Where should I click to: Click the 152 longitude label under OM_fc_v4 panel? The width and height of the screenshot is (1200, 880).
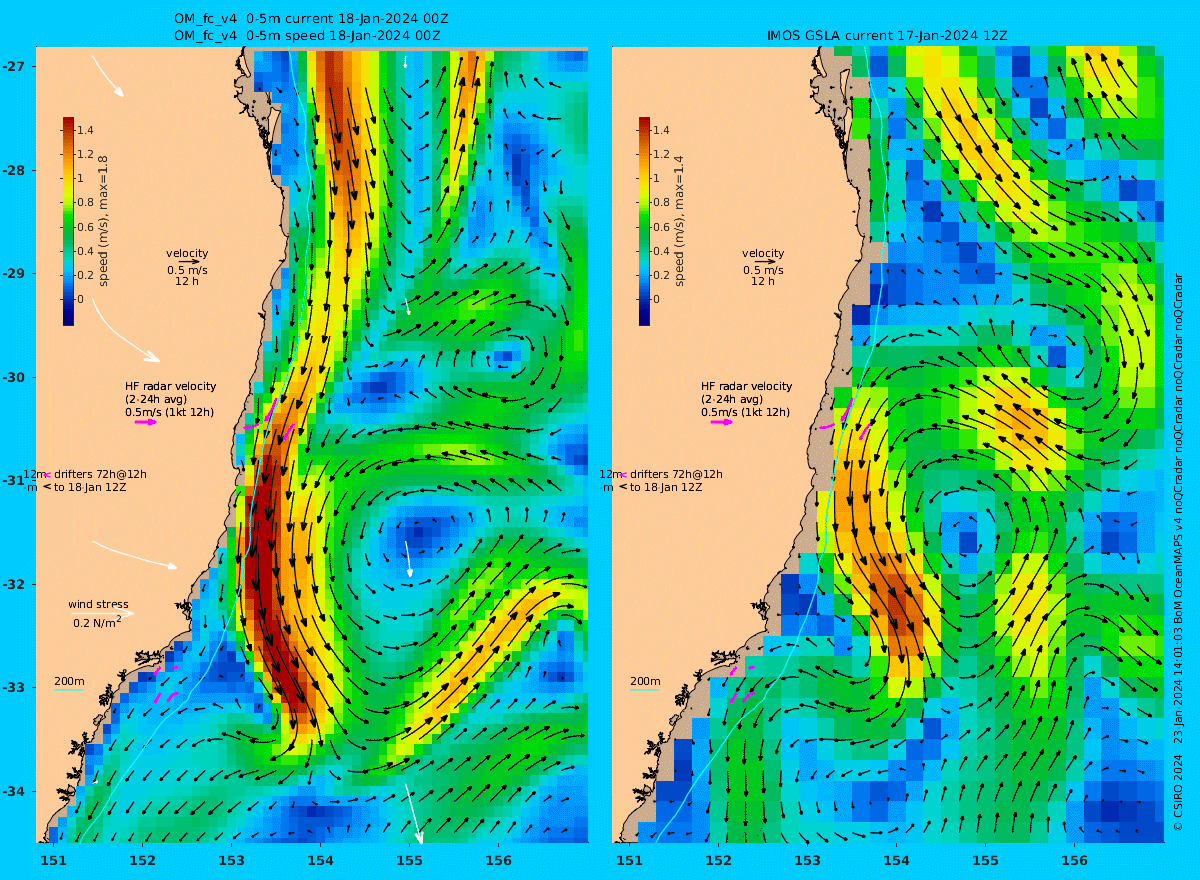(142, 860)
